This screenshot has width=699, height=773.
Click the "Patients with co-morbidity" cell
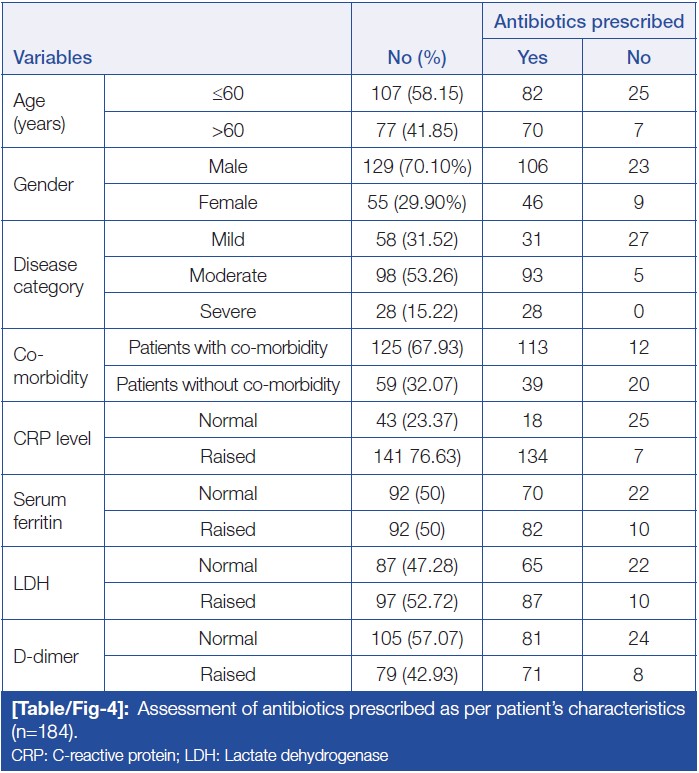point(228,348)
